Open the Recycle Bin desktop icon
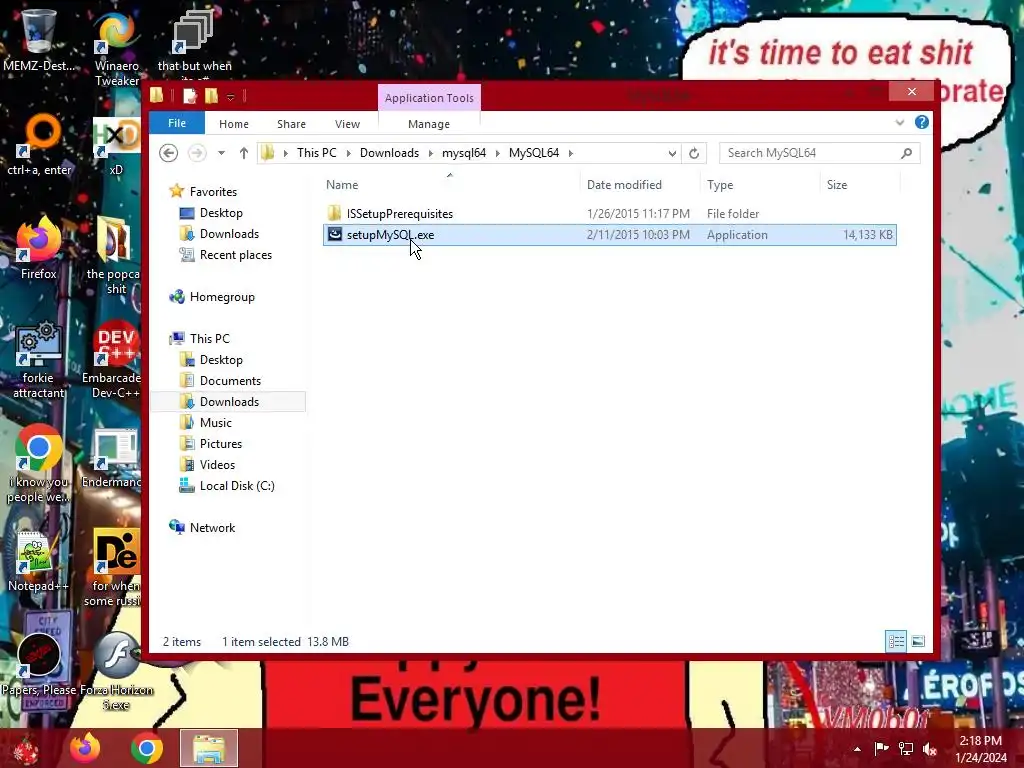Viewport: 1024px width, 768px height. coord(39,39)
